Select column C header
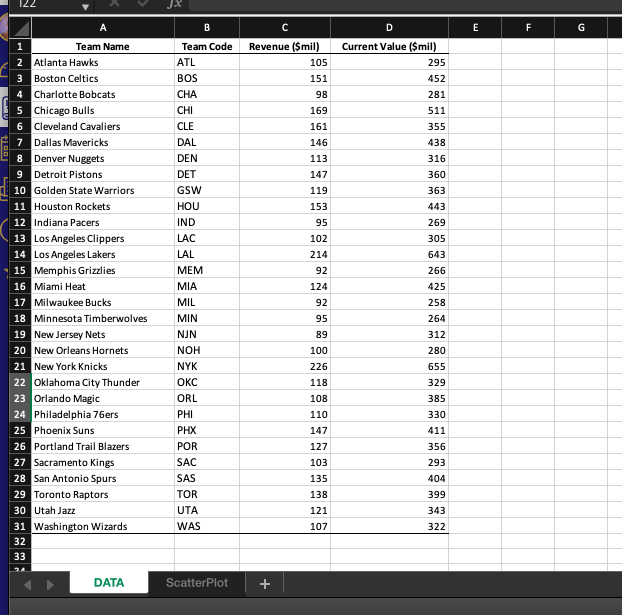 pos(285,28)
